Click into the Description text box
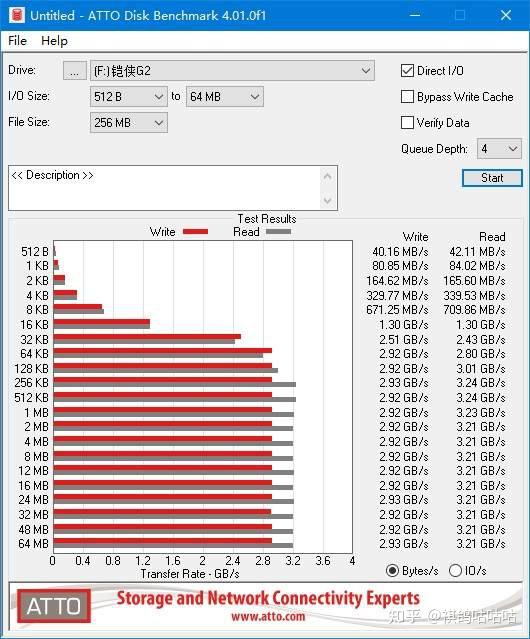This screenshot has width=530, height=639. [x=165, y=188]
